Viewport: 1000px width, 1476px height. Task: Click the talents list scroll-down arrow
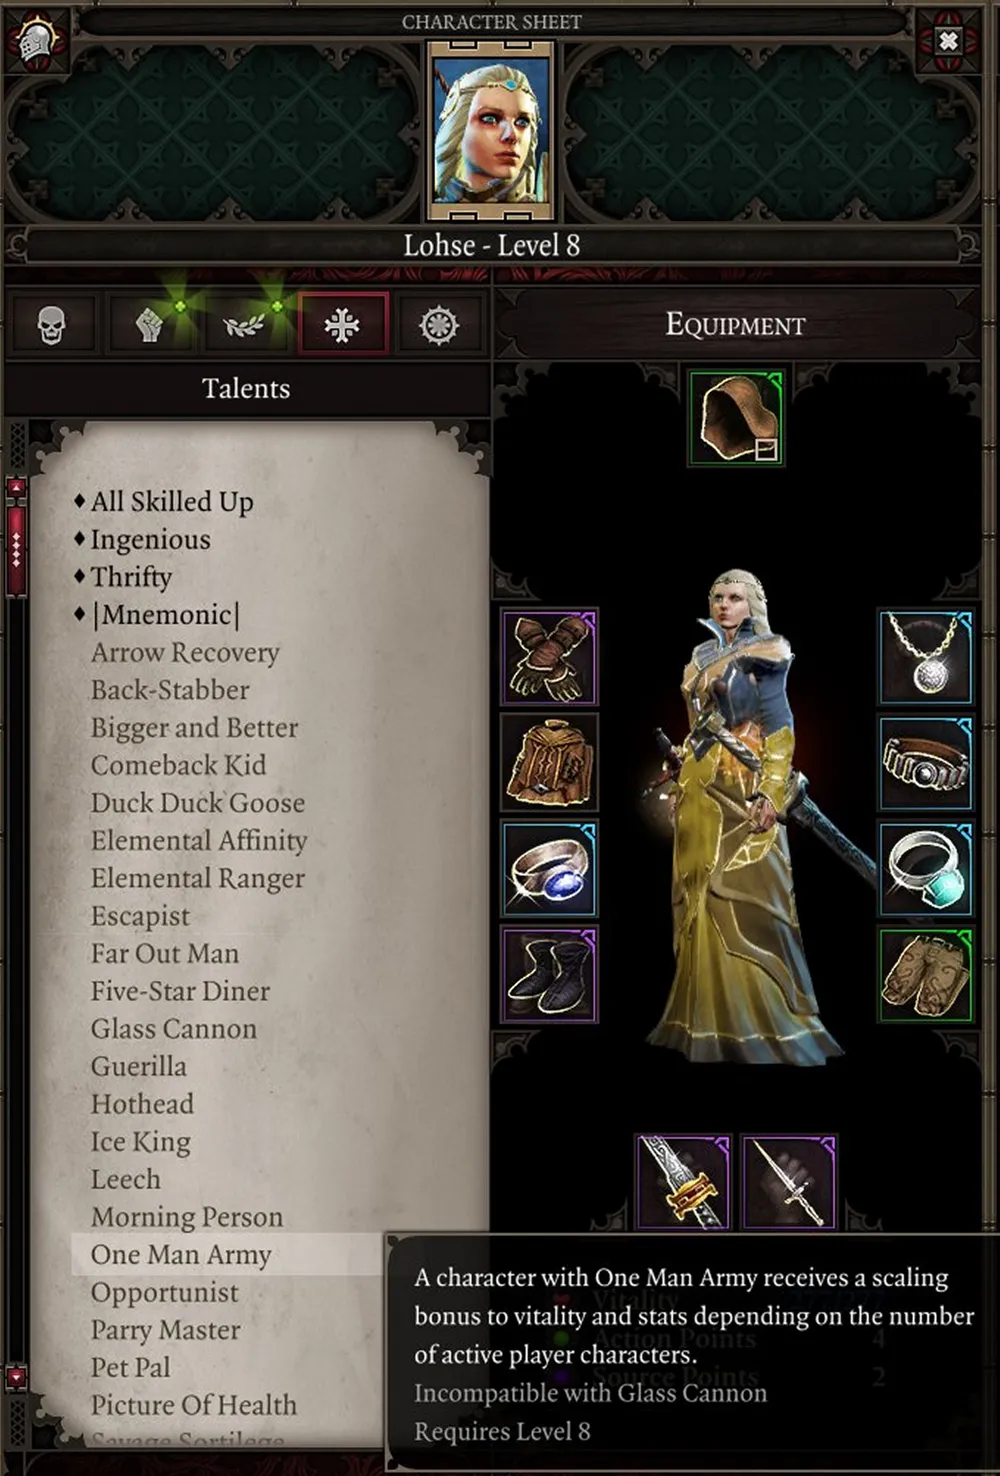coord(16,1377)
